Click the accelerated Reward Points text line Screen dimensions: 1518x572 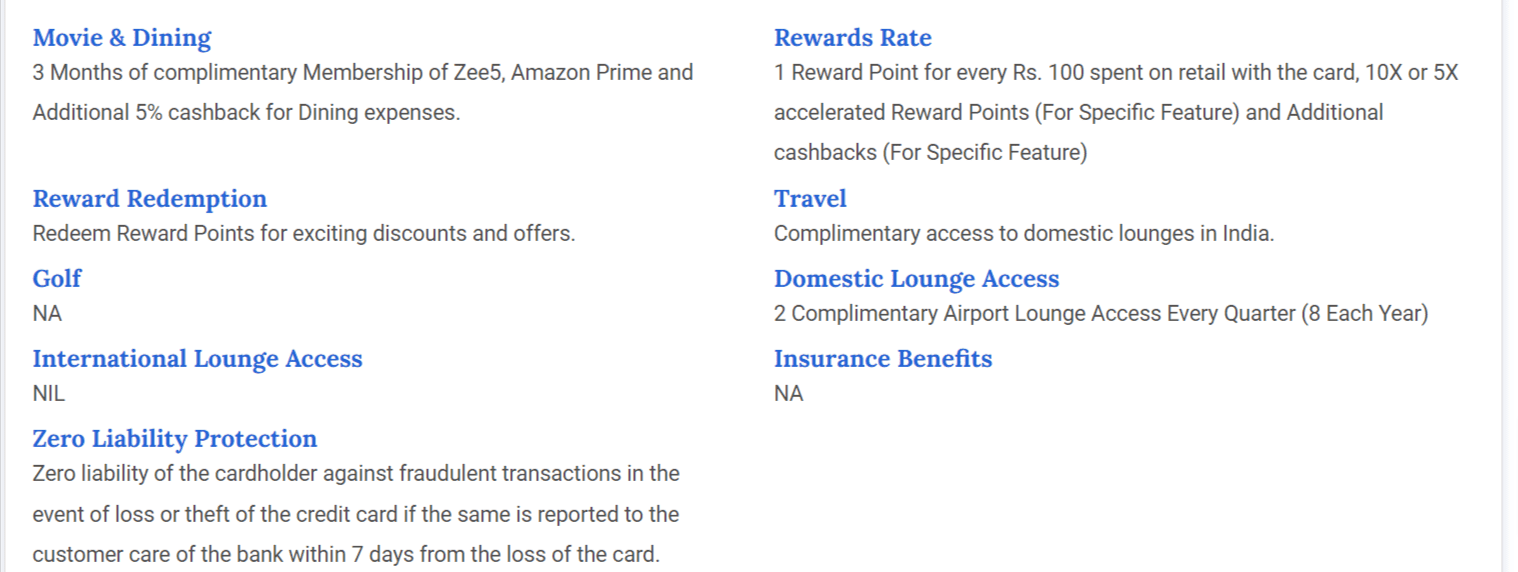[x=1078, y=113]
